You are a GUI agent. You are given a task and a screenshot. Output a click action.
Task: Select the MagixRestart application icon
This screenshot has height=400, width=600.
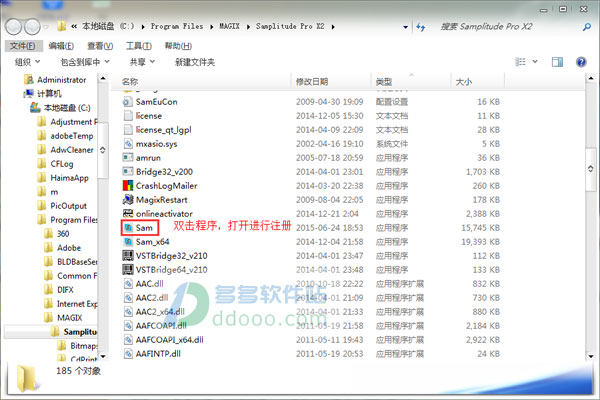click(128, 200)
